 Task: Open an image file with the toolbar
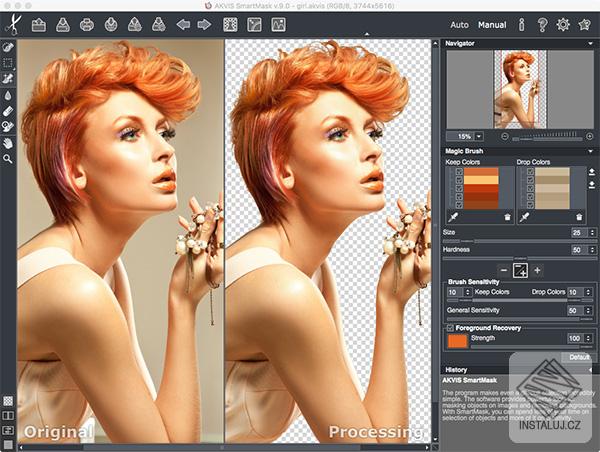[x=39, y=25]
